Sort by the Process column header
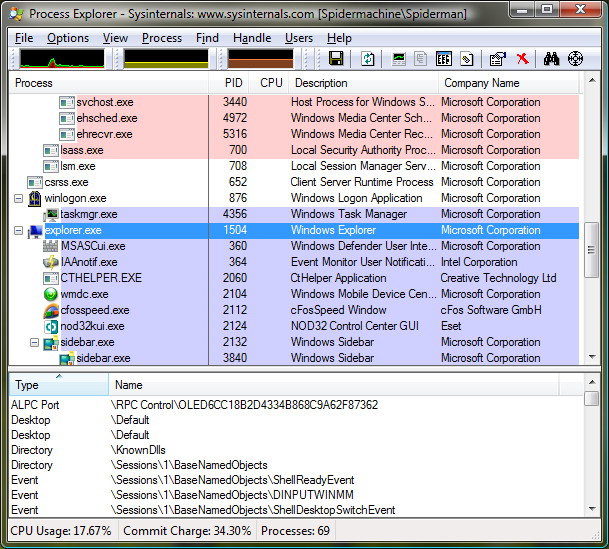Image resolution: width=609 pixels, height=549 pixels. point(109,83)
